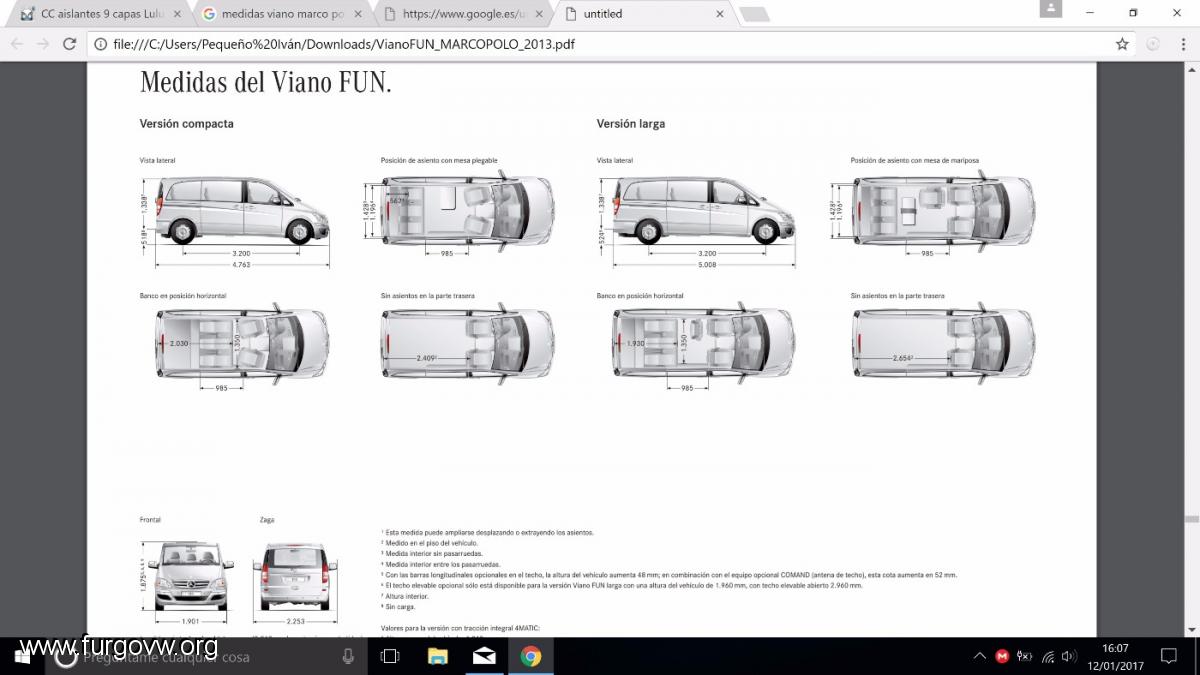Click the footnote starting 'Esta medida puede ampliarse'

[487, 533]
